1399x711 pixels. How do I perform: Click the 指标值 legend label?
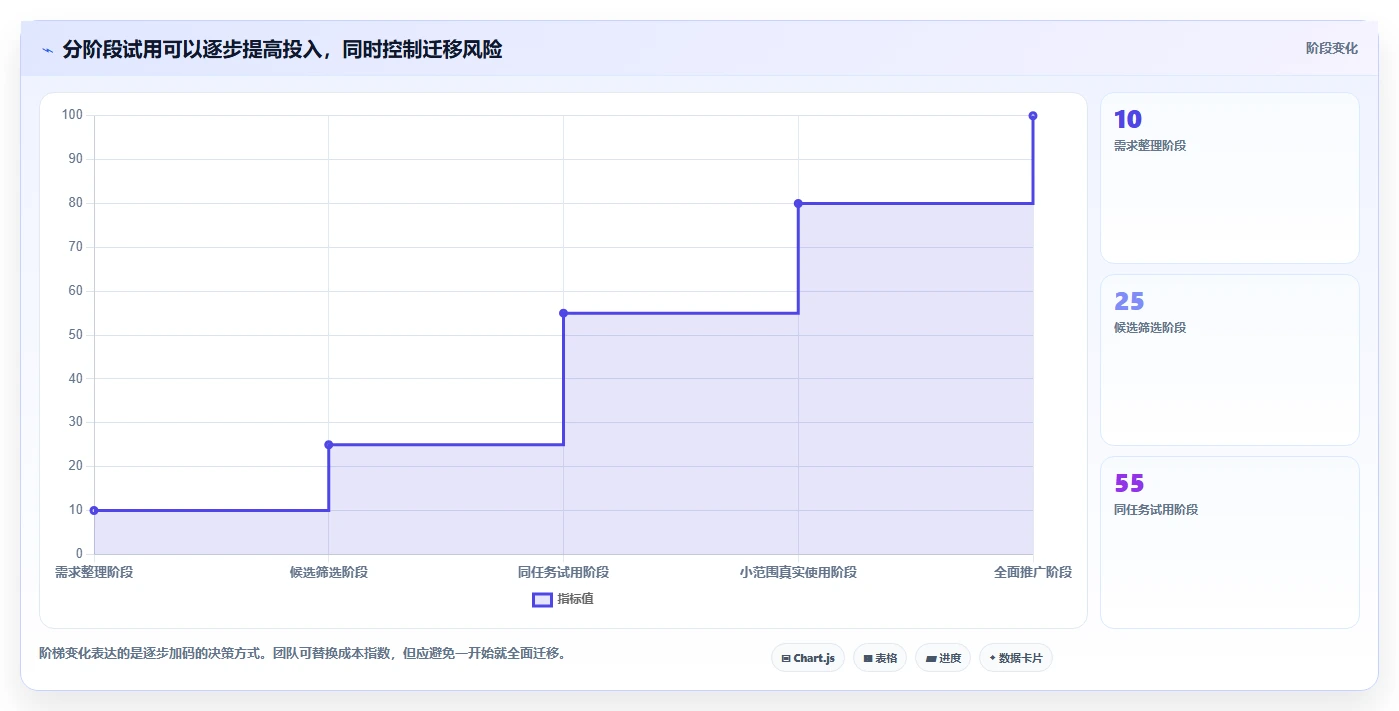click(x=576, y=599)
